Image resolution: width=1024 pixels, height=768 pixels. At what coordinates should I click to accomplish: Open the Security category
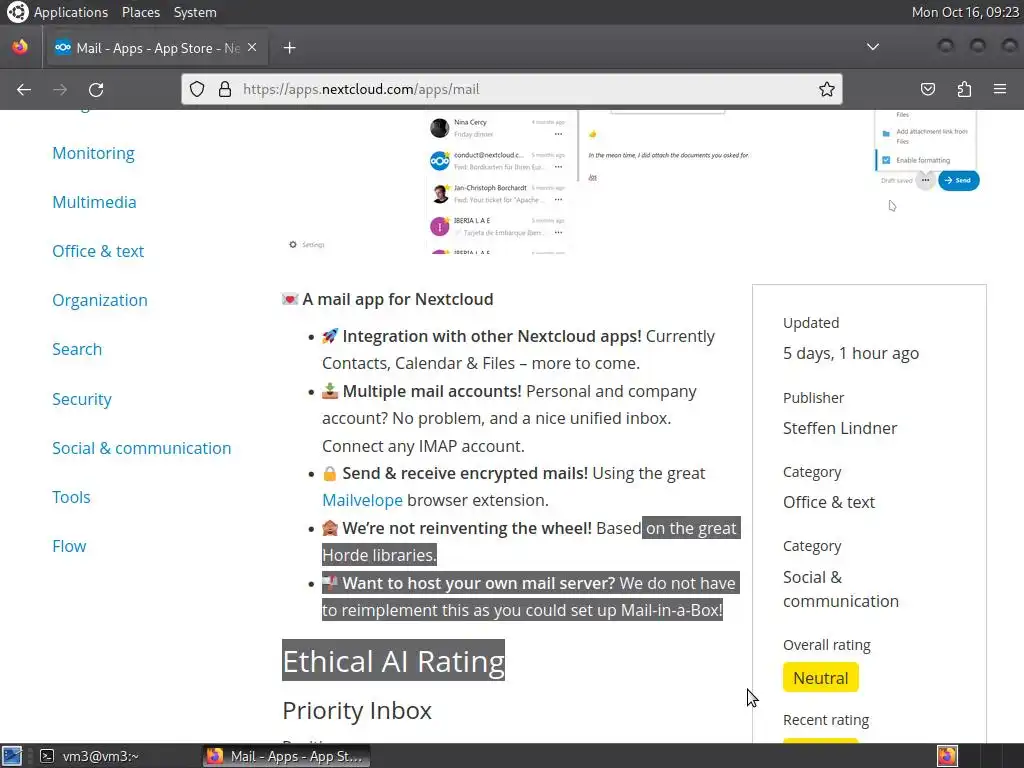[82, 399]
